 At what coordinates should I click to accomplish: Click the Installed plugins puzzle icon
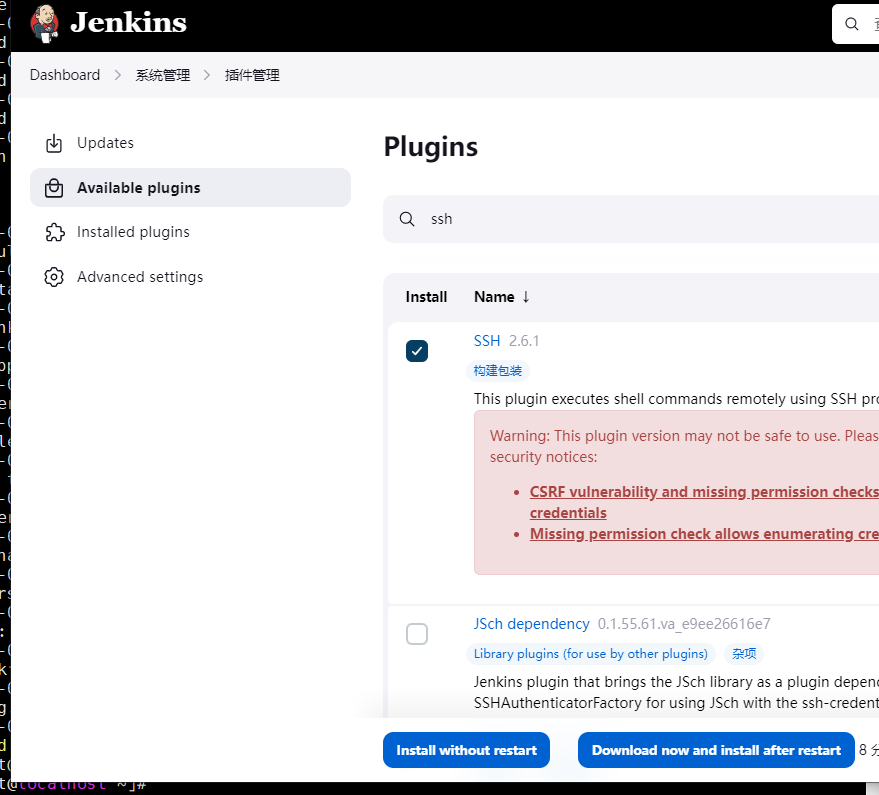click(x=54, y=232)
